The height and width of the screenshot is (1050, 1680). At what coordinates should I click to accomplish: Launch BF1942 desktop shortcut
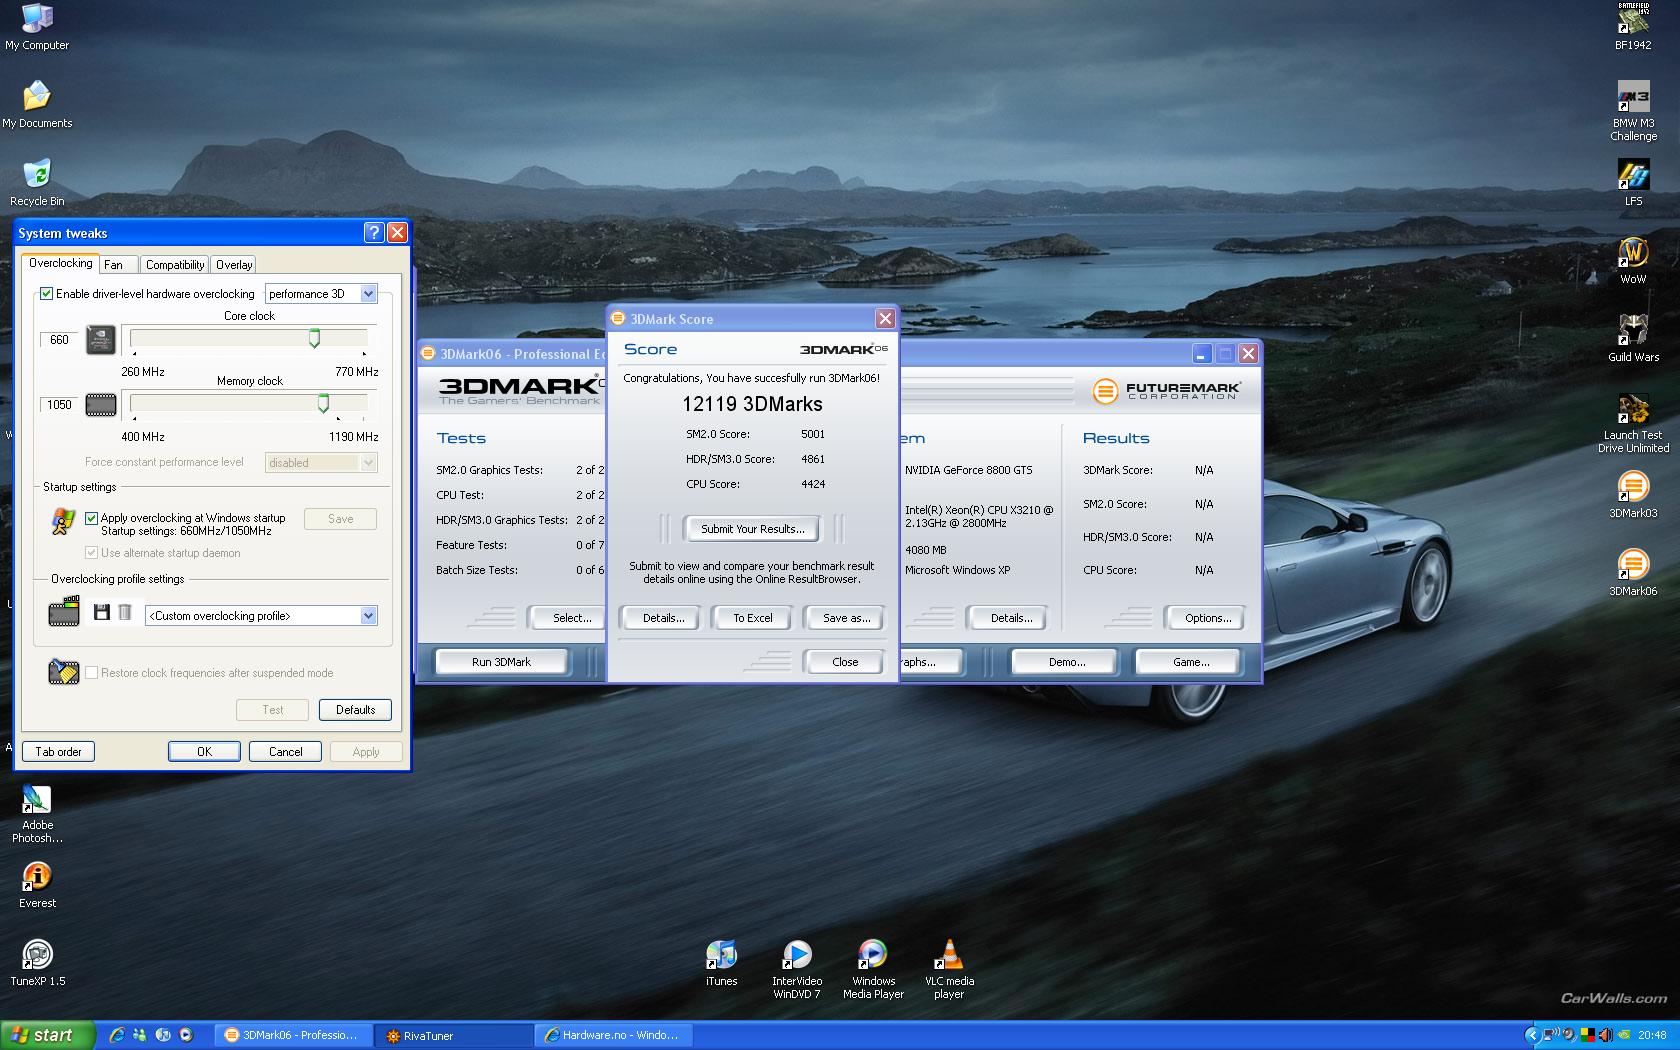click(x=1633, y=27)
